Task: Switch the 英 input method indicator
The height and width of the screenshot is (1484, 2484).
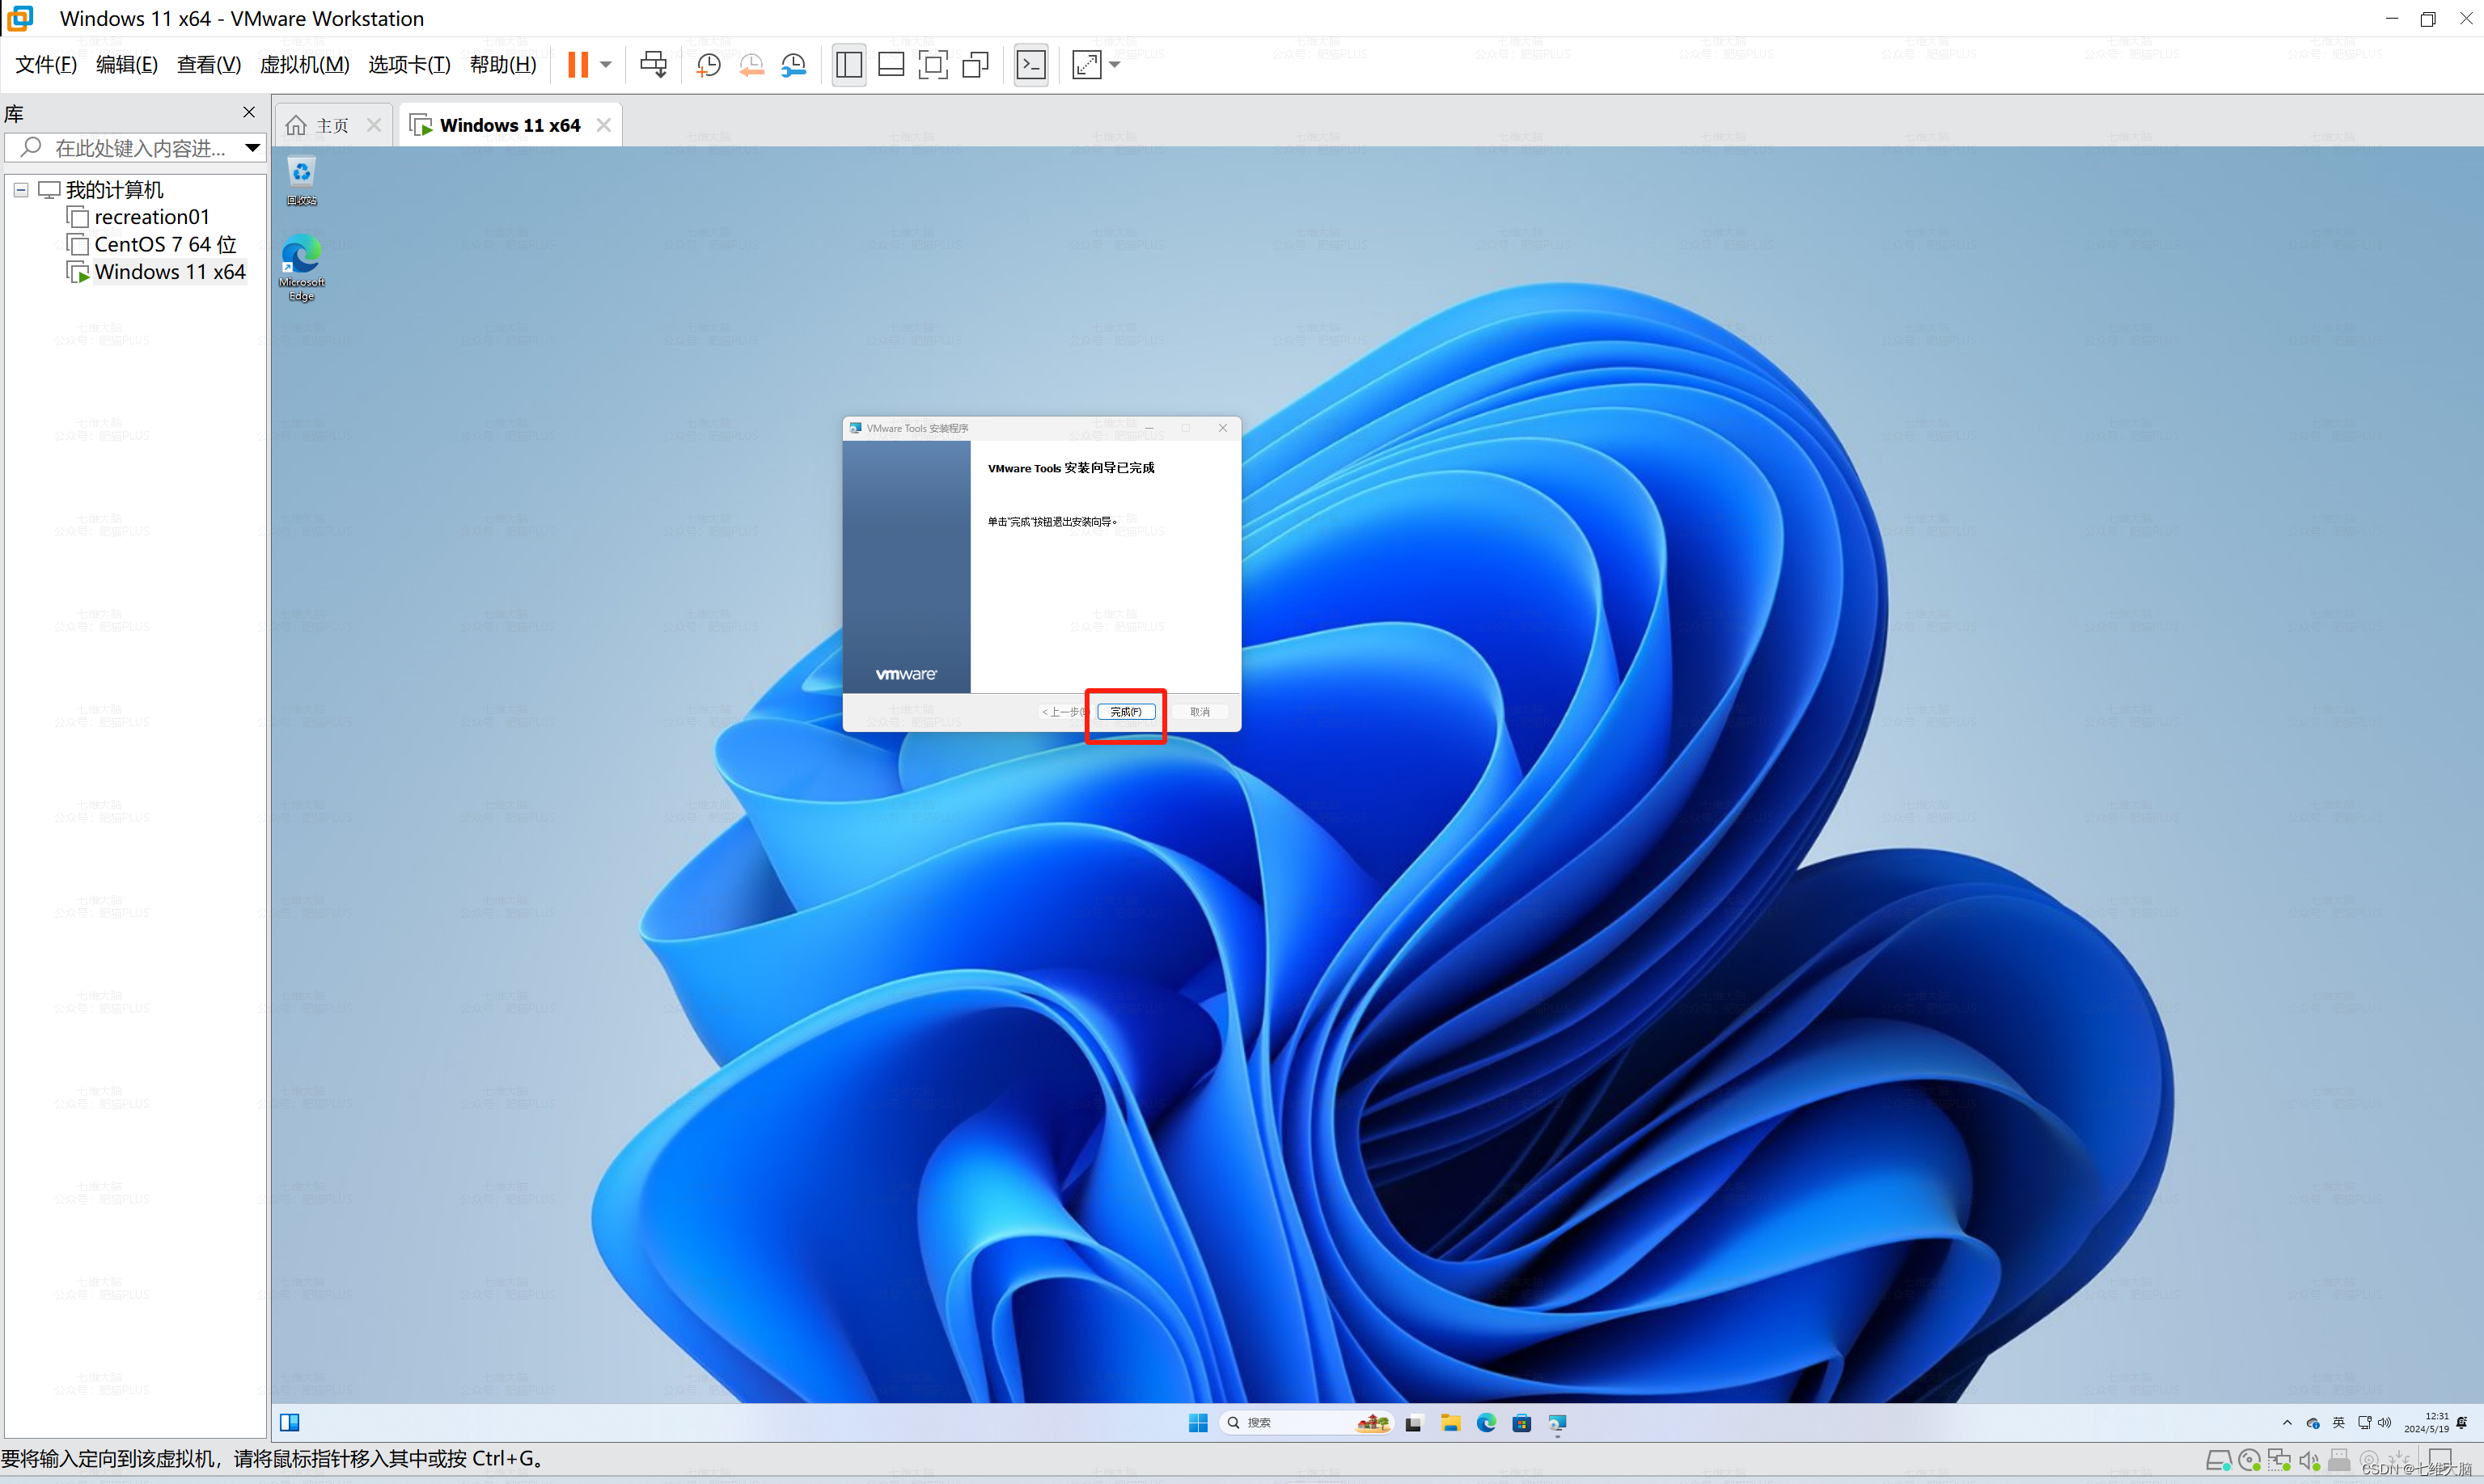Action: (x=2338, y=1423)
